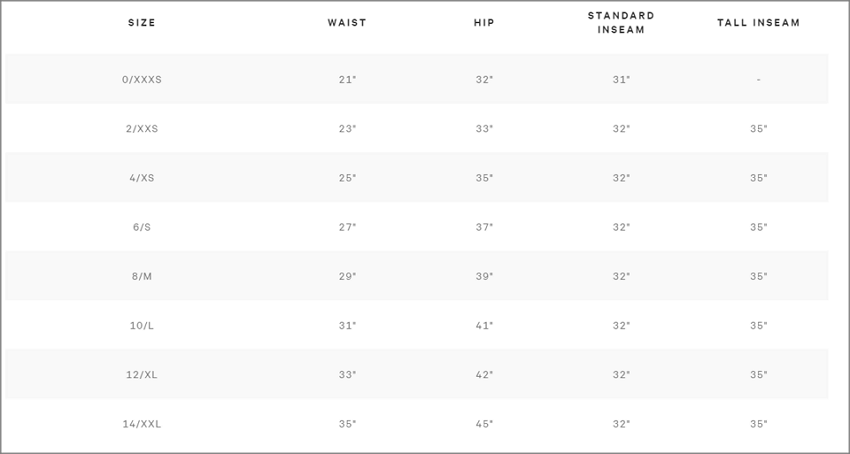Click the SIZE column header
850x454 pixels.
pos(141,23)
